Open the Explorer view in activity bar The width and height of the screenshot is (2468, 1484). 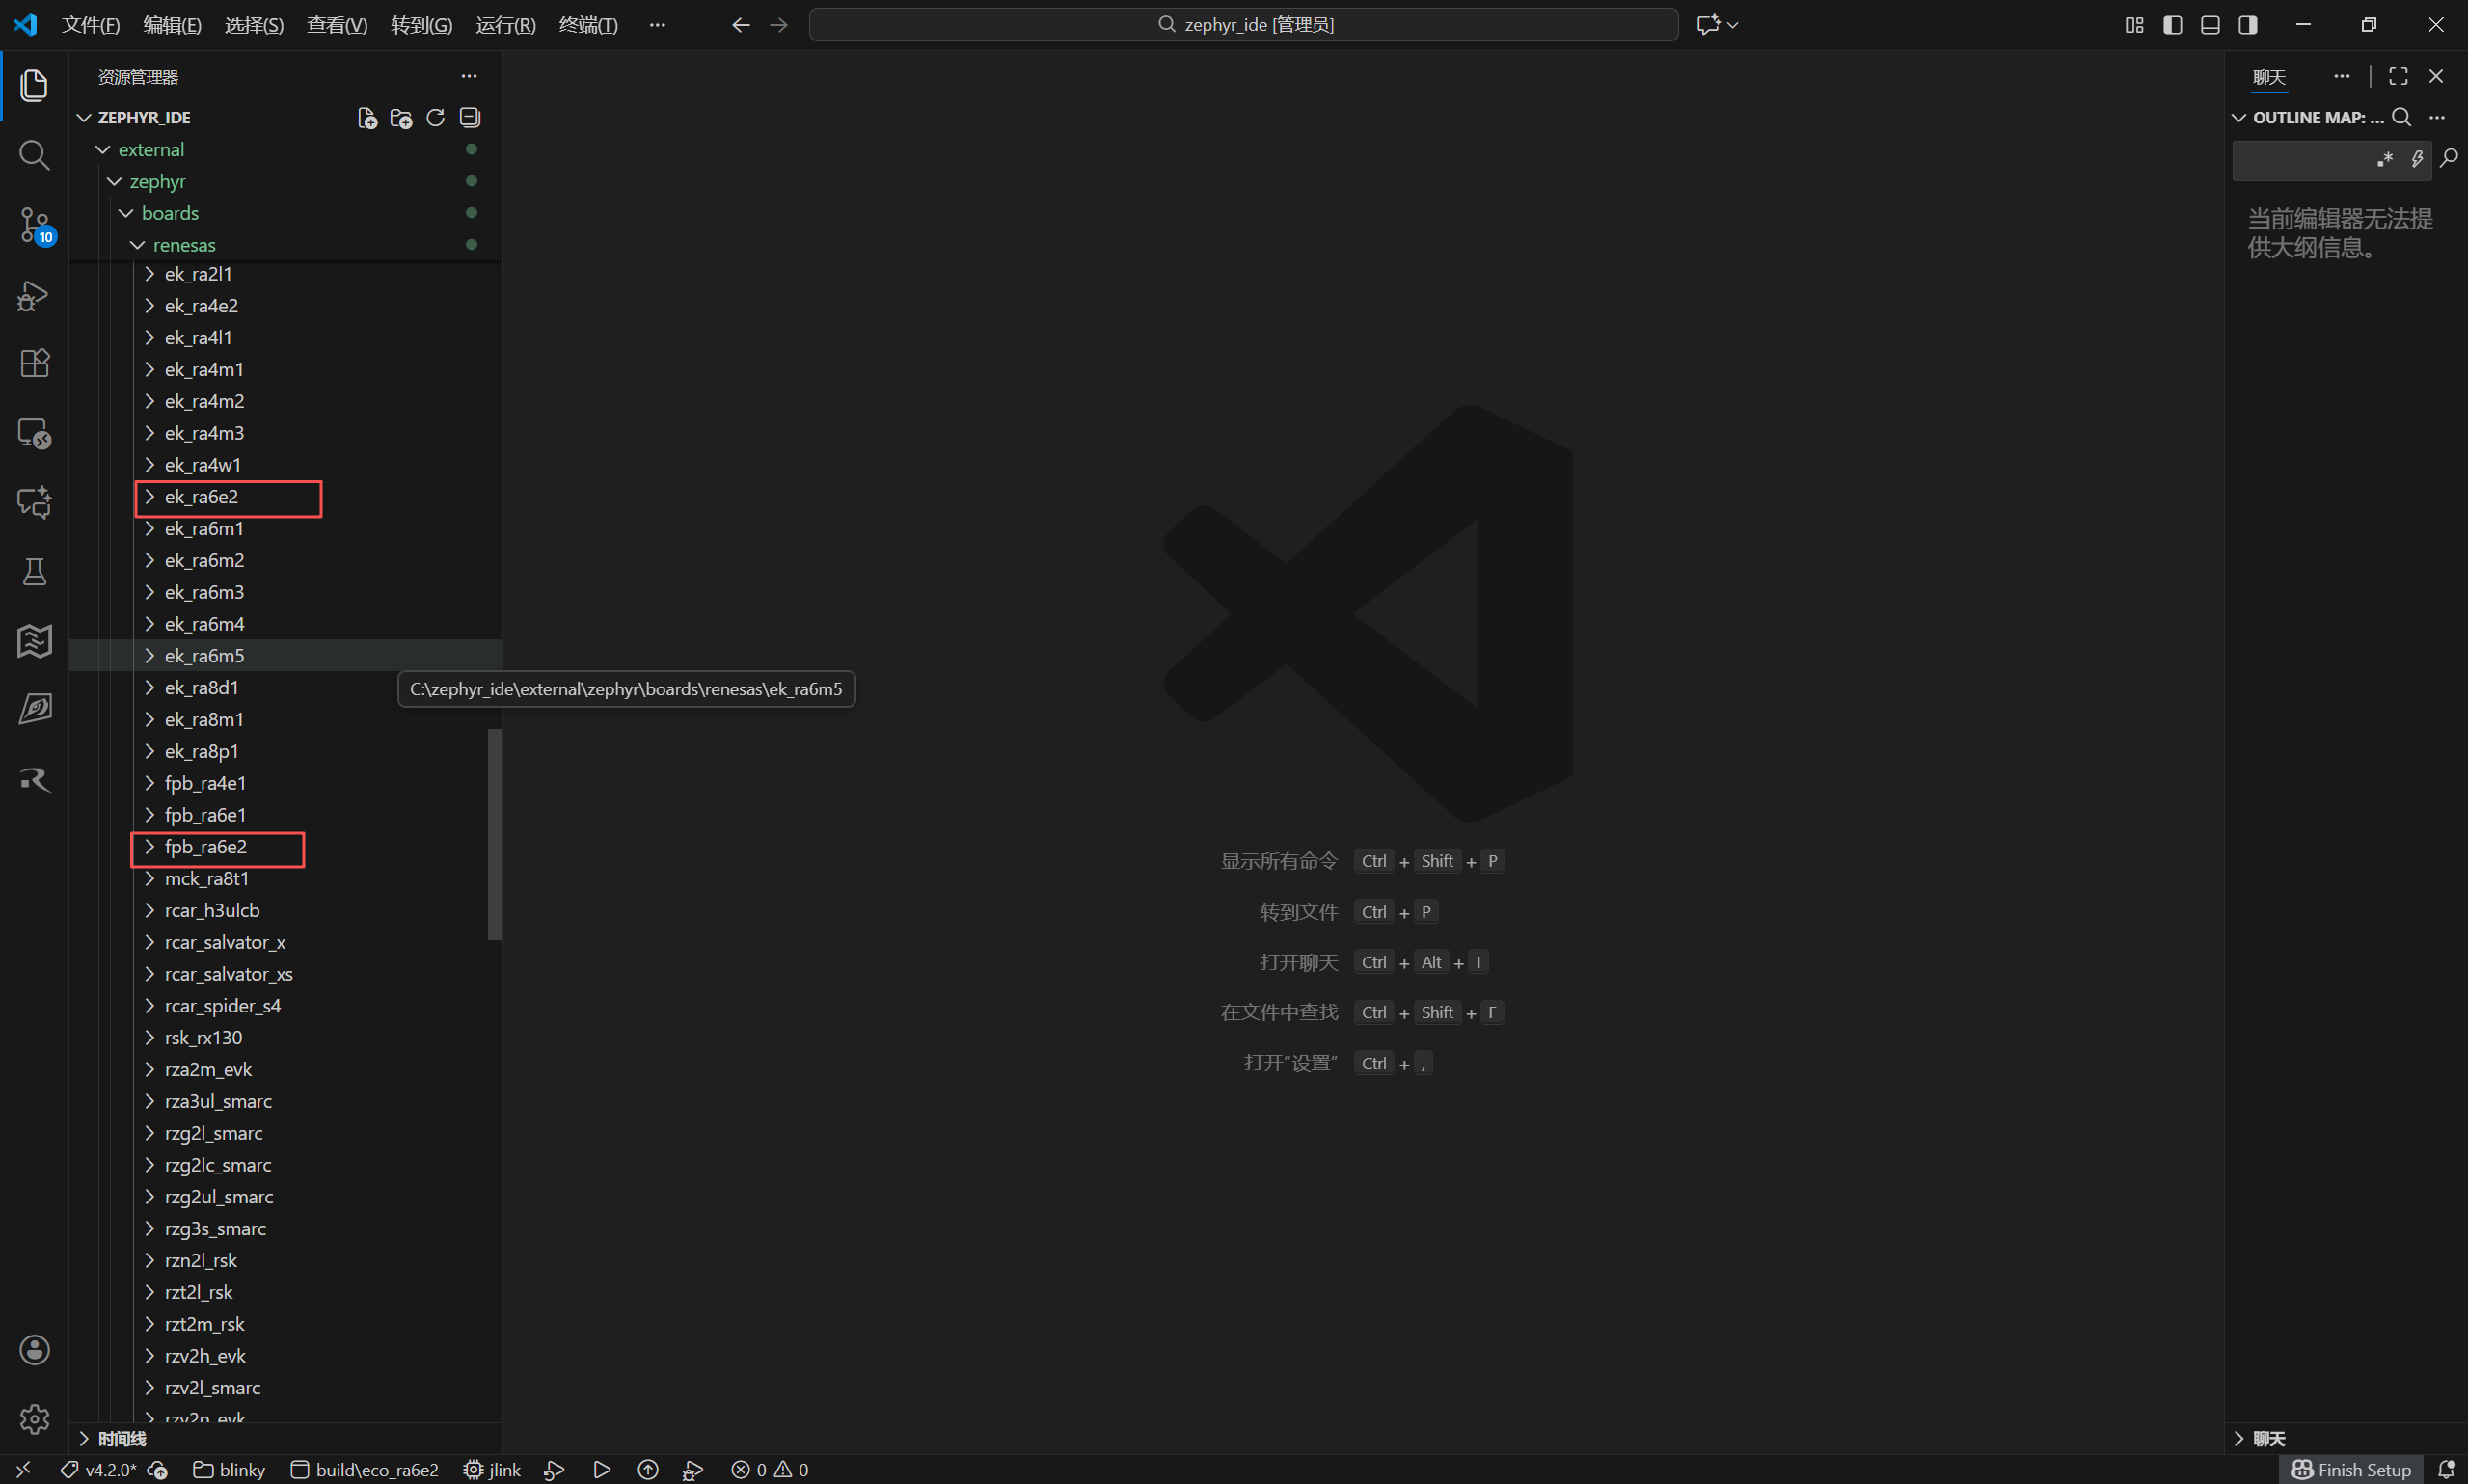pyautogui.click(x=34, y=86)
